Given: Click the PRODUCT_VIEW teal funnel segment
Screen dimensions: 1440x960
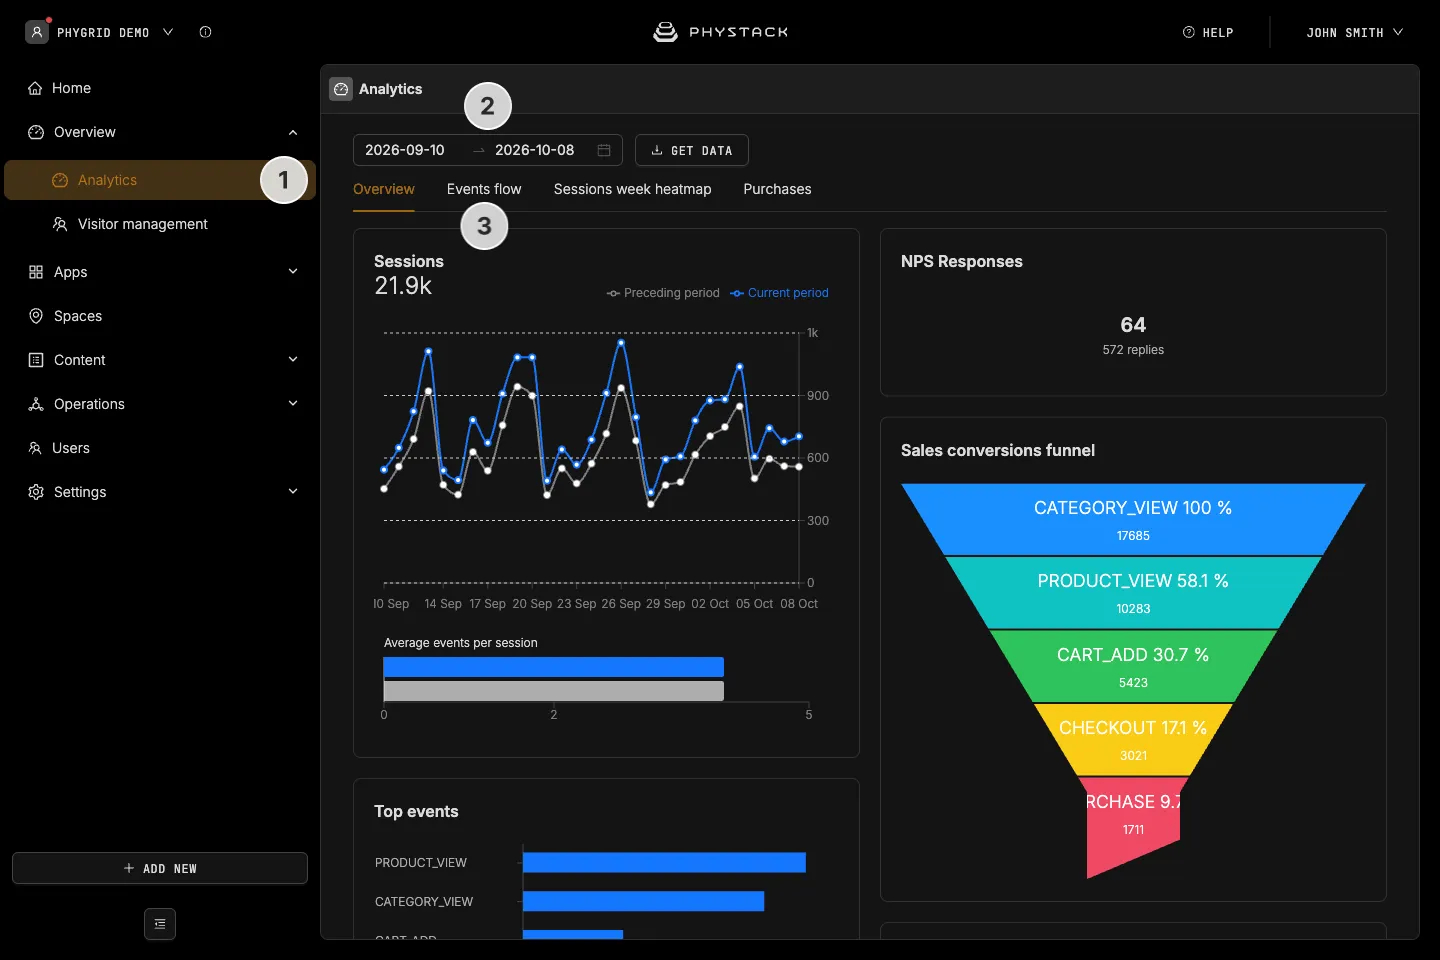Looking at the screenshot, I should coord(1133,593).
